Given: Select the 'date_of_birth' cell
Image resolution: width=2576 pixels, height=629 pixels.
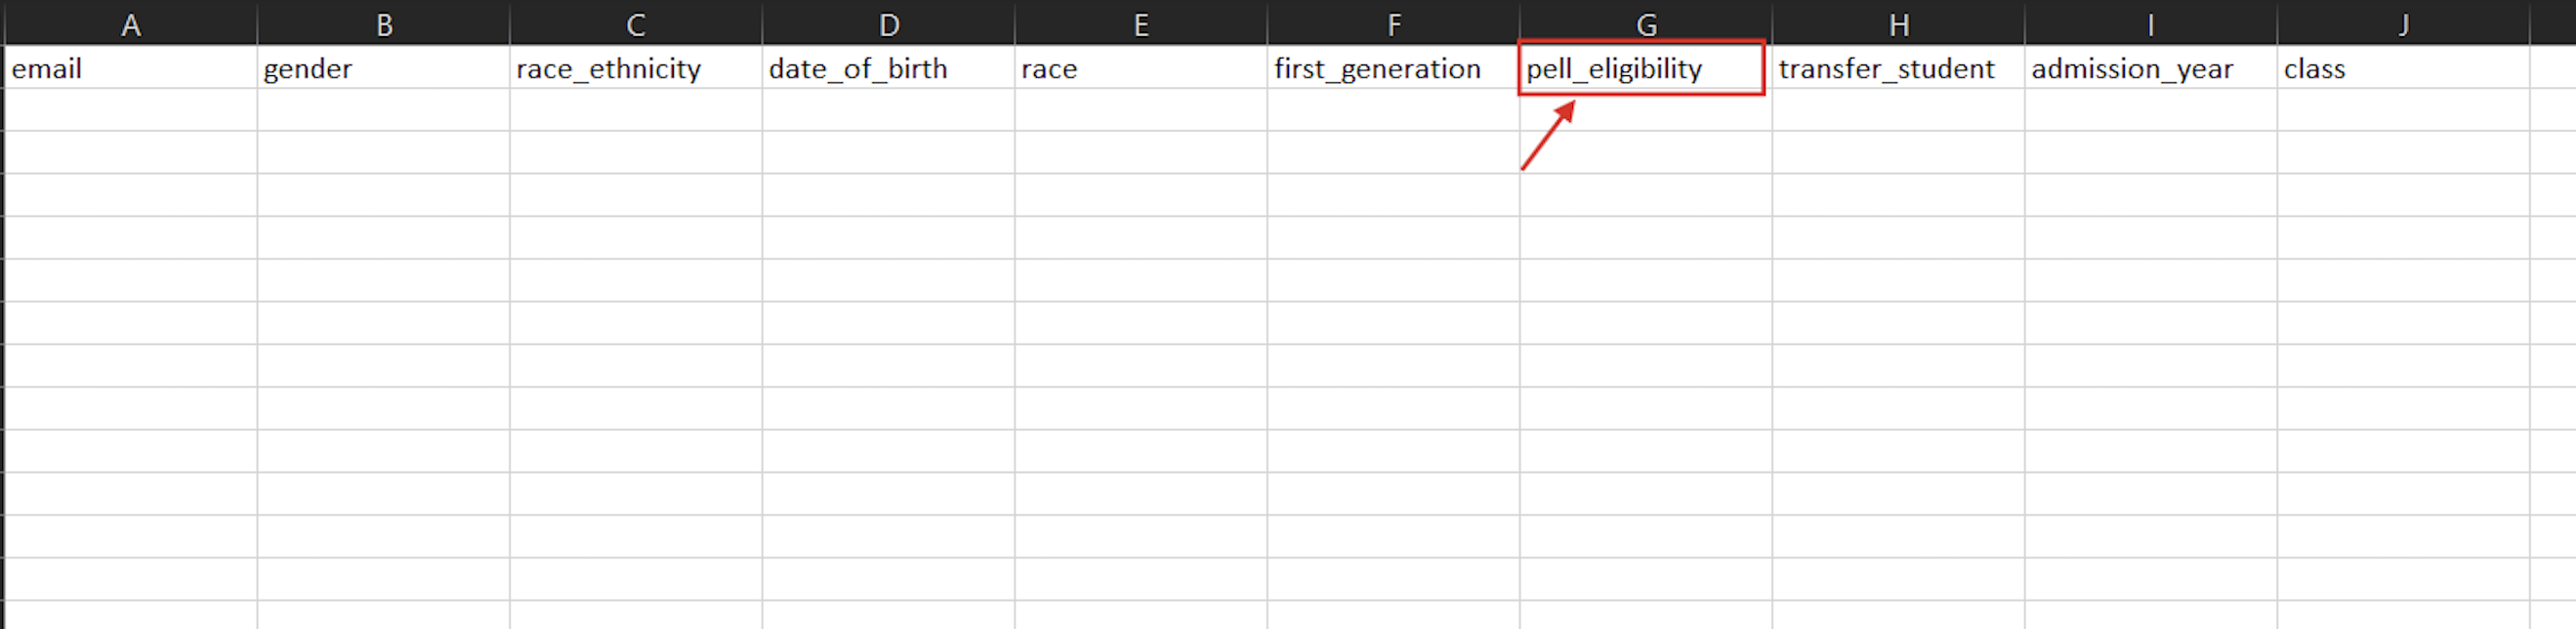Looking at the screenshot, I should [889, 67].
